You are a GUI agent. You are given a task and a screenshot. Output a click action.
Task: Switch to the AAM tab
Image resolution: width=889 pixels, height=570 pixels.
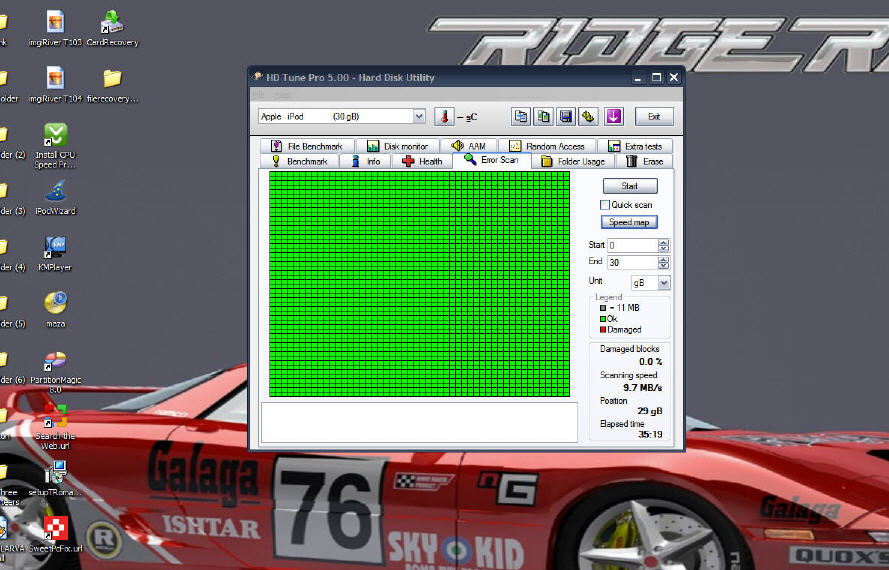(x=468, y=146)
